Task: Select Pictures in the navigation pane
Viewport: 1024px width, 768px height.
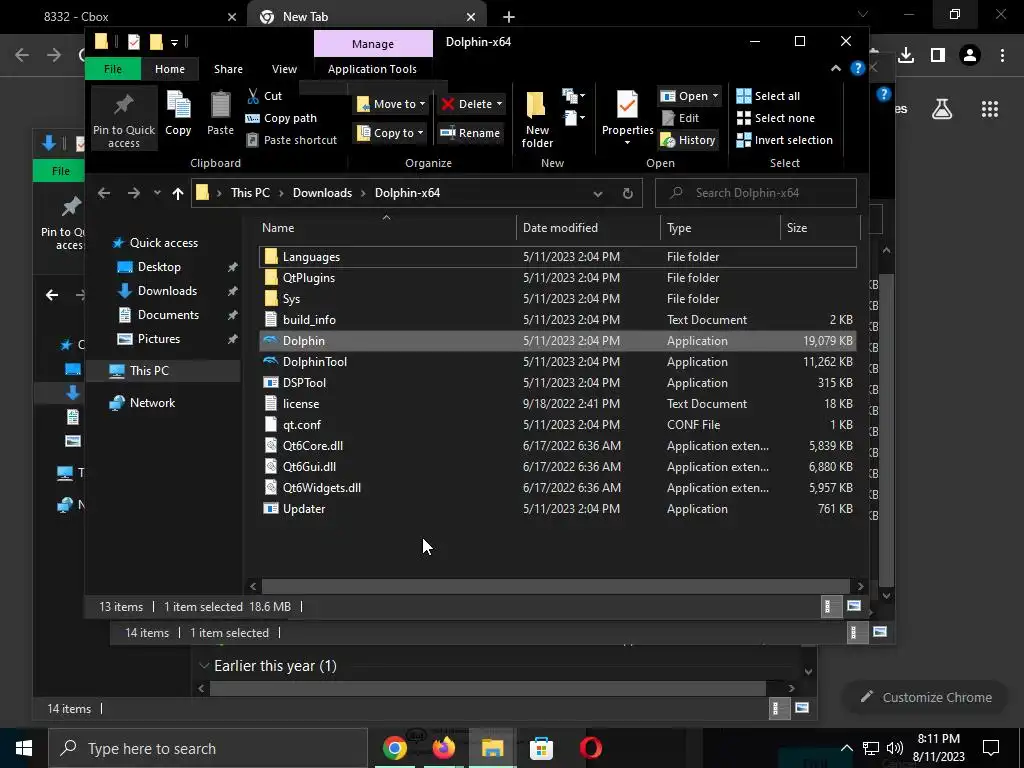Action: click(x=159, y=339)
